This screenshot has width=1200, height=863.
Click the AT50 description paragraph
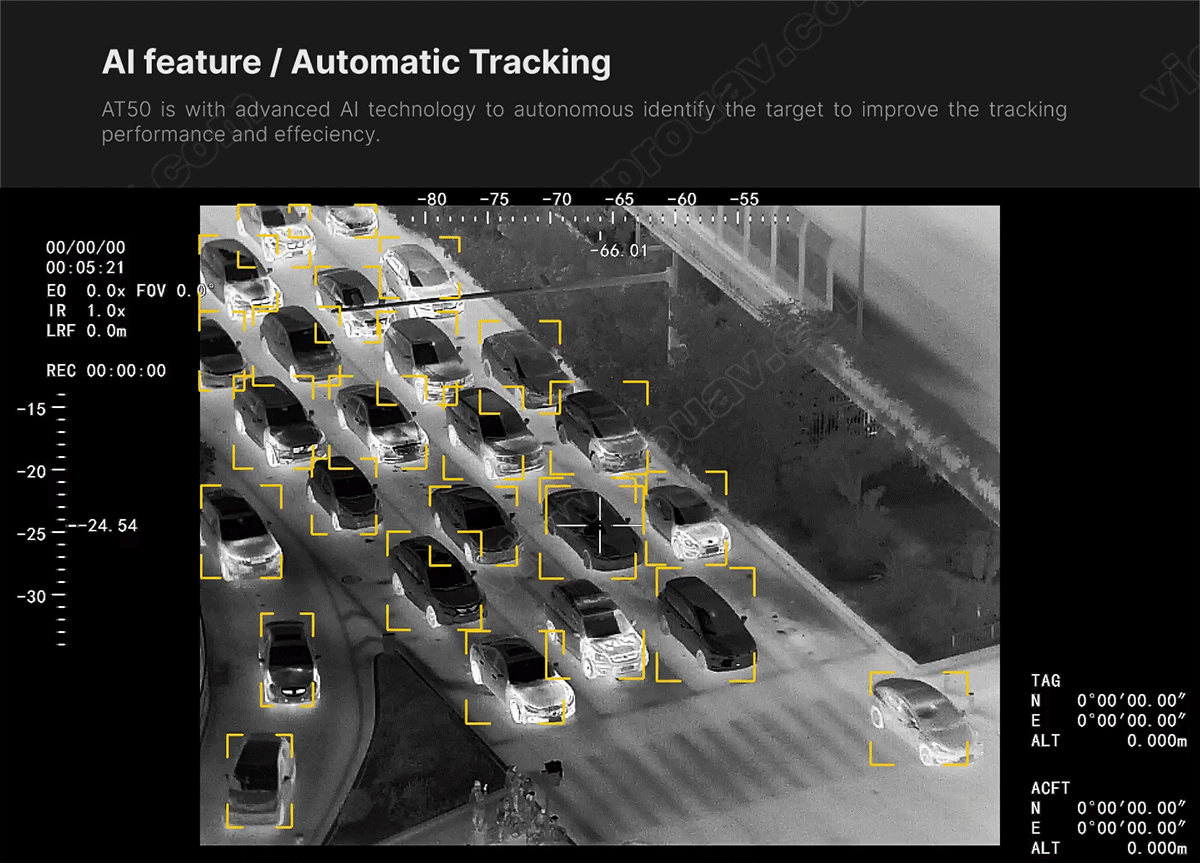click(584, 121)
